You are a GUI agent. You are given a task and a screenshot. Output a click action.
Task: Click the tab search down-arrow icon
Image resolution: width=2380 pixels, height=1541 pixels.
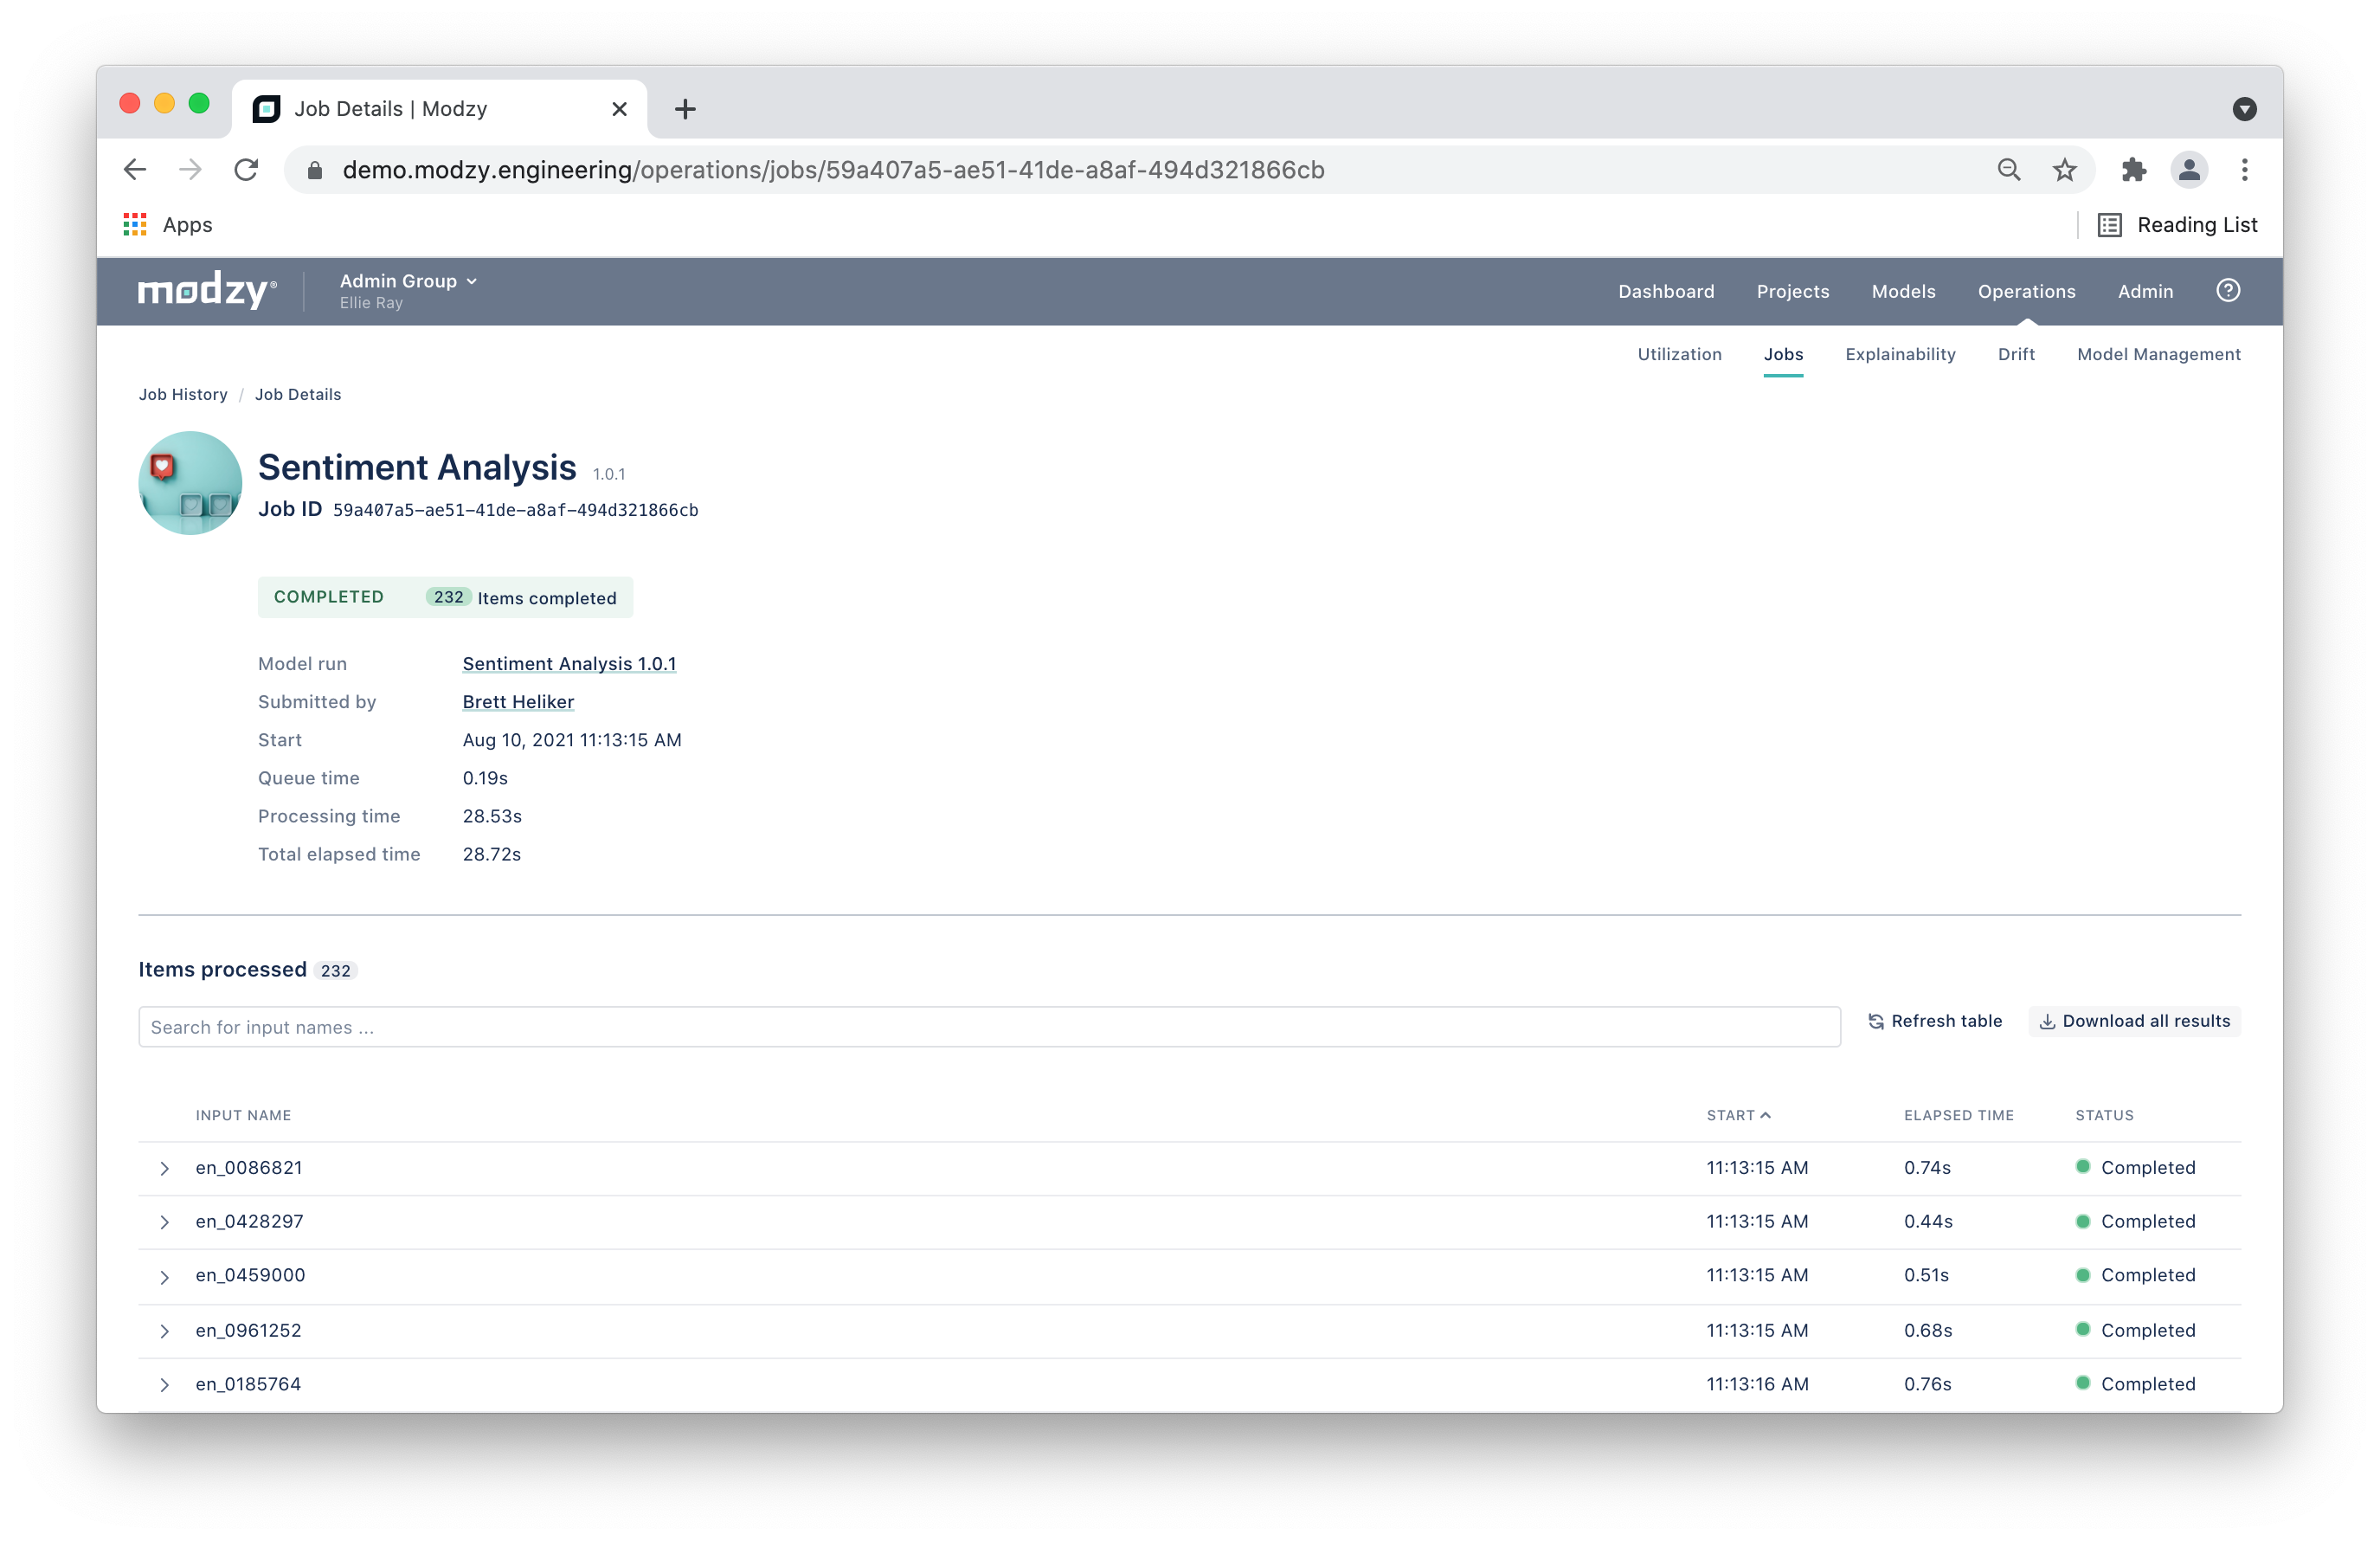pos(2245,109)
